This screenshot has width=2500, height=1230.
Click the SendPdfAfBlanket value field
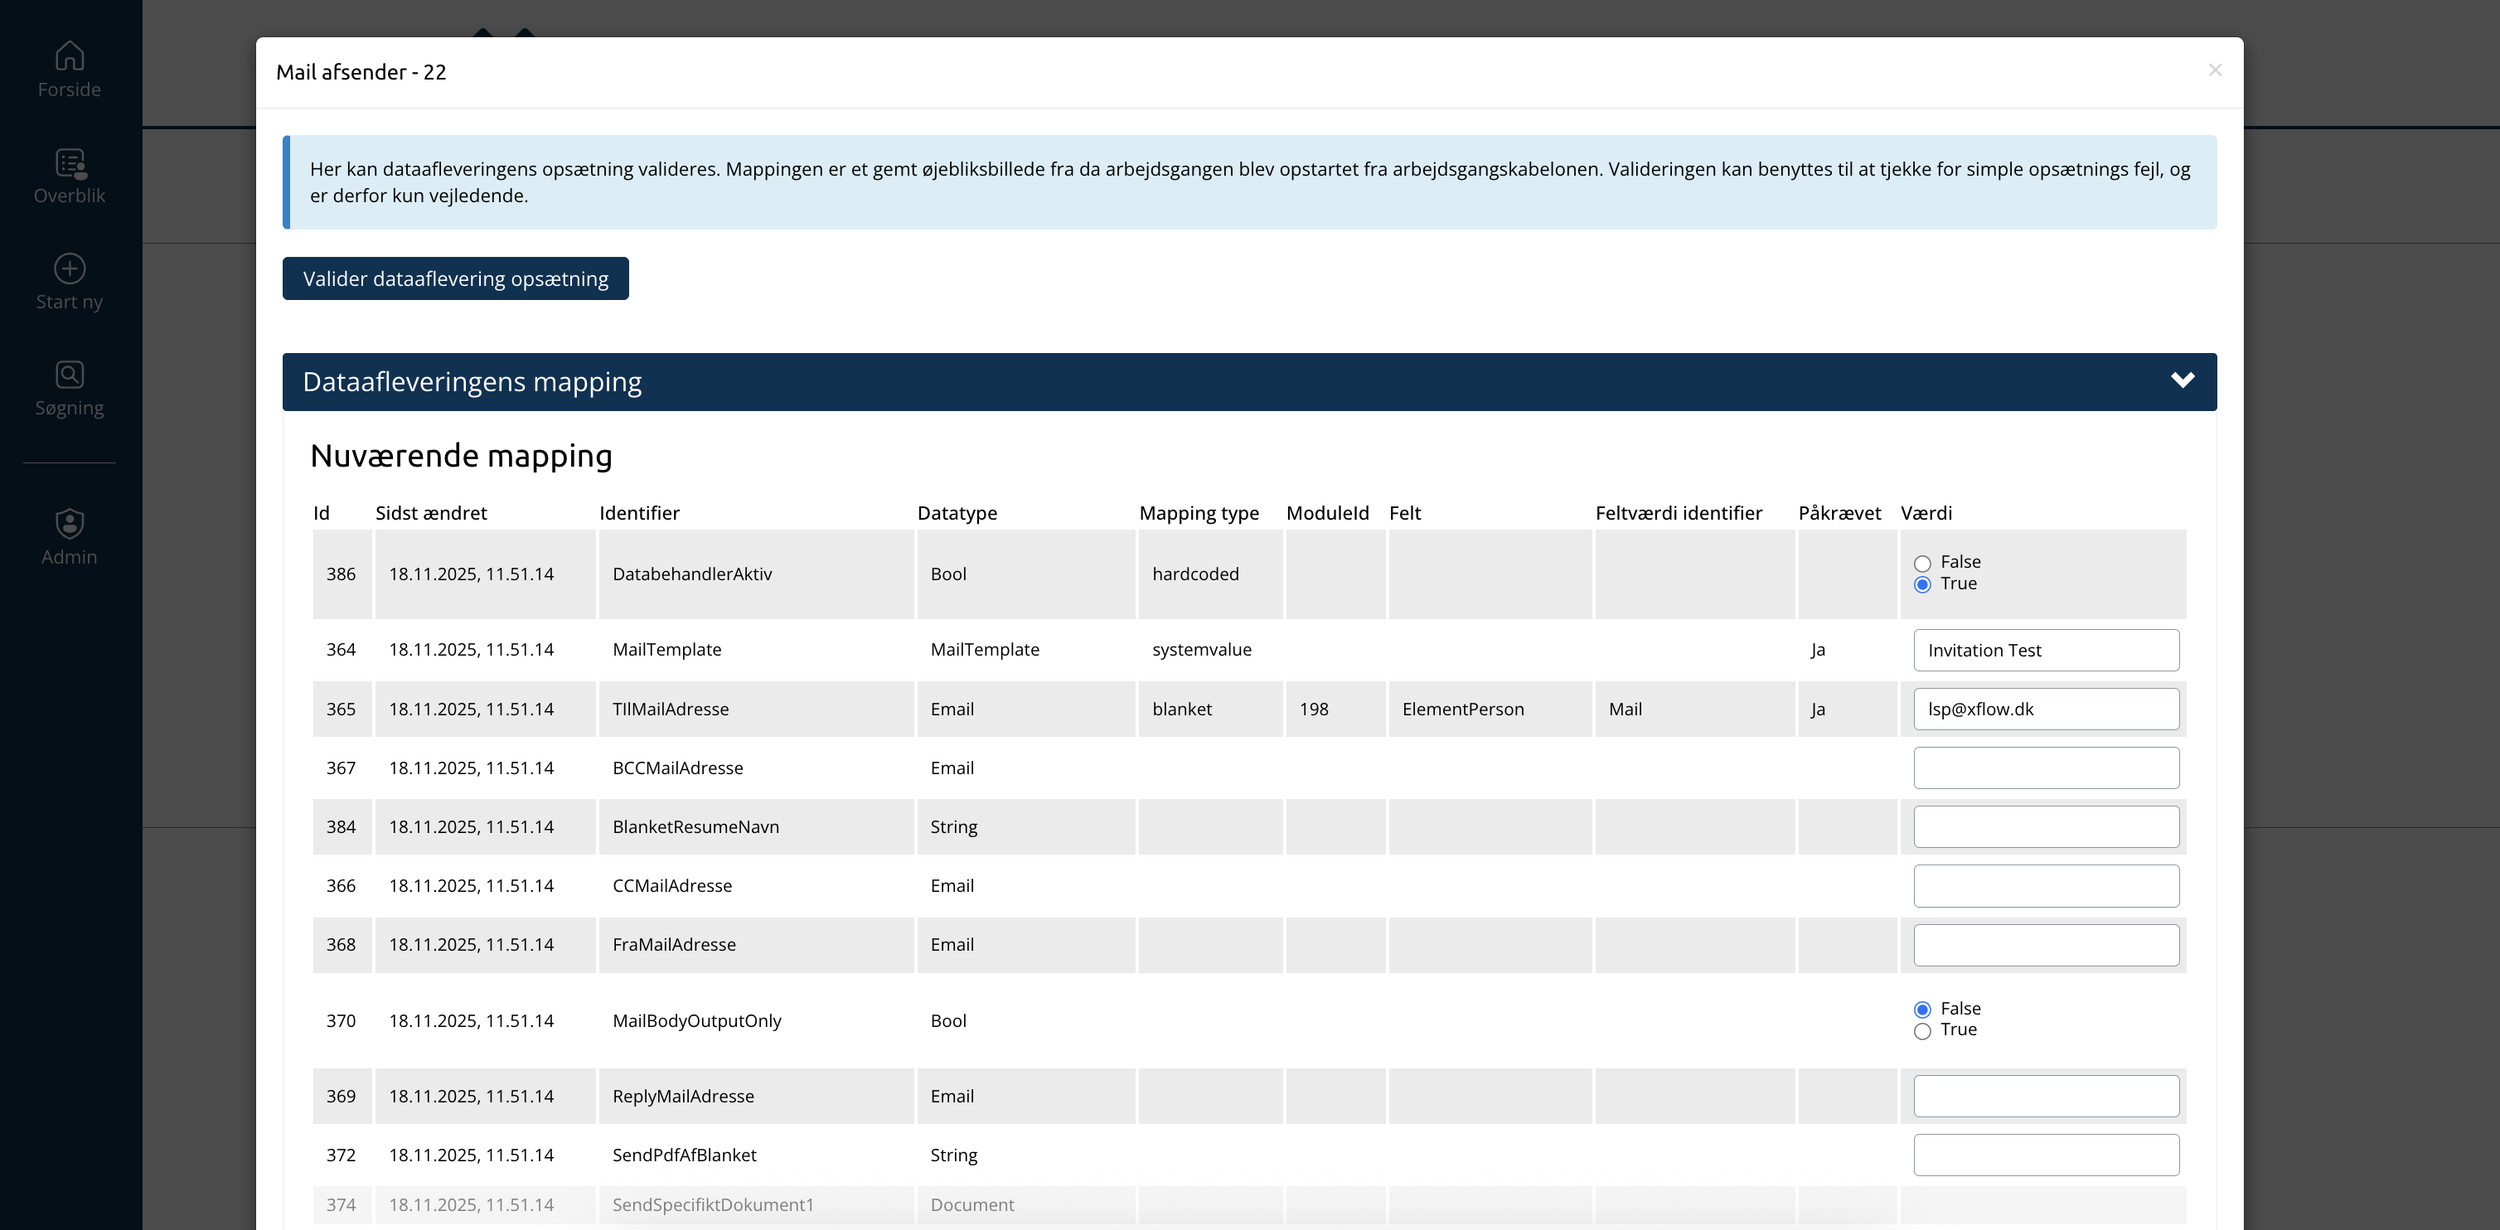[x=2045, y=1155]
